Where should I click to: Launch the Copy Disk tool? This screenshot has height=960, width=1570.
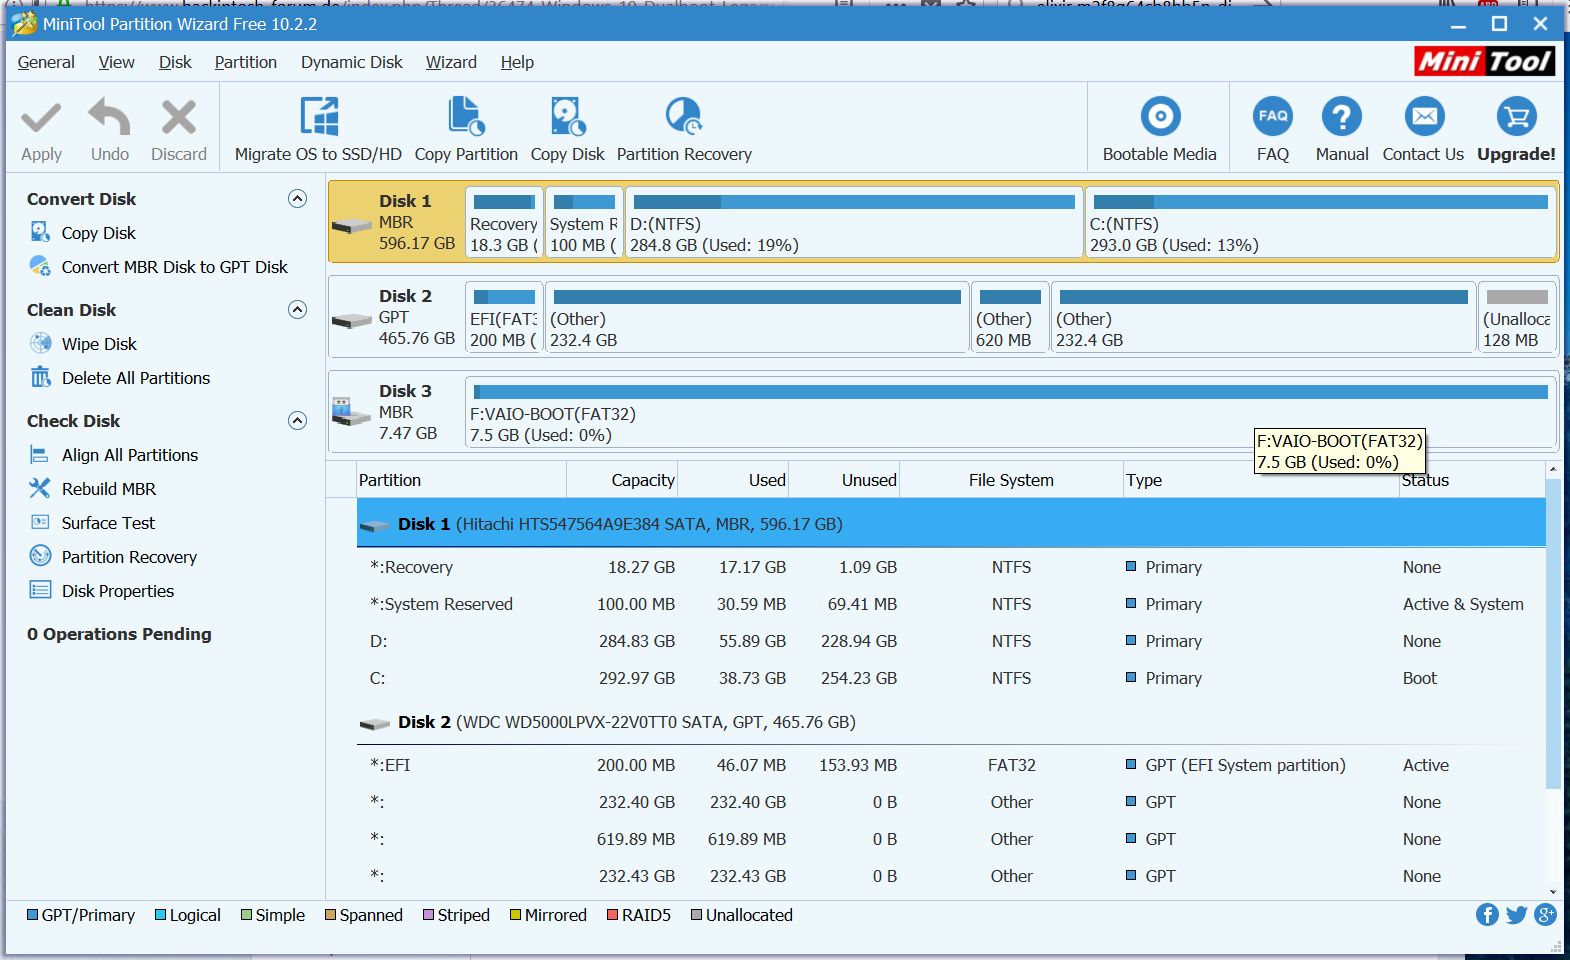pos(567,118)
